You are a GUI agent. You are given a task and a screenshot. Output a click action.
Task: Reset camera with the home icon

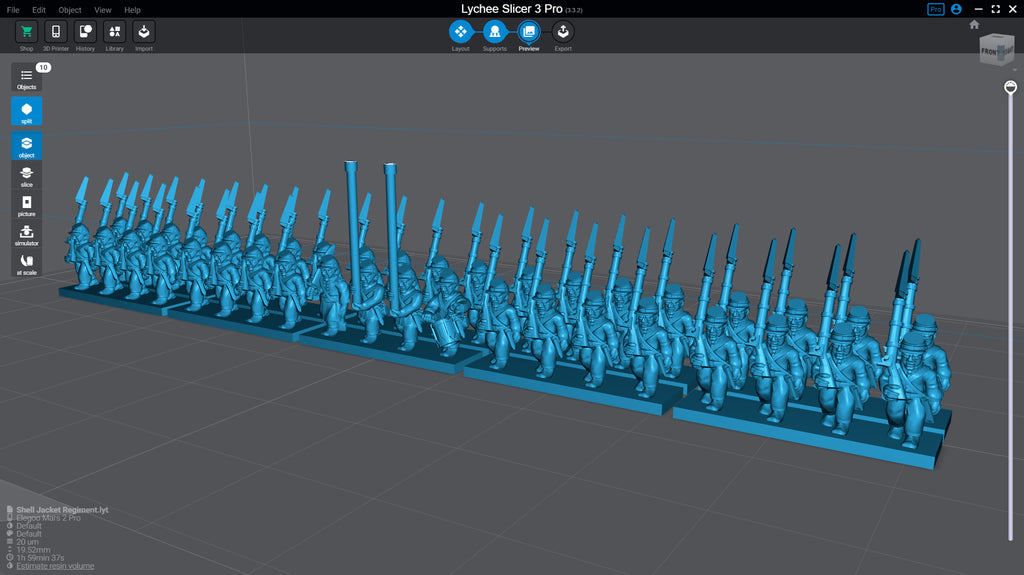974,25
